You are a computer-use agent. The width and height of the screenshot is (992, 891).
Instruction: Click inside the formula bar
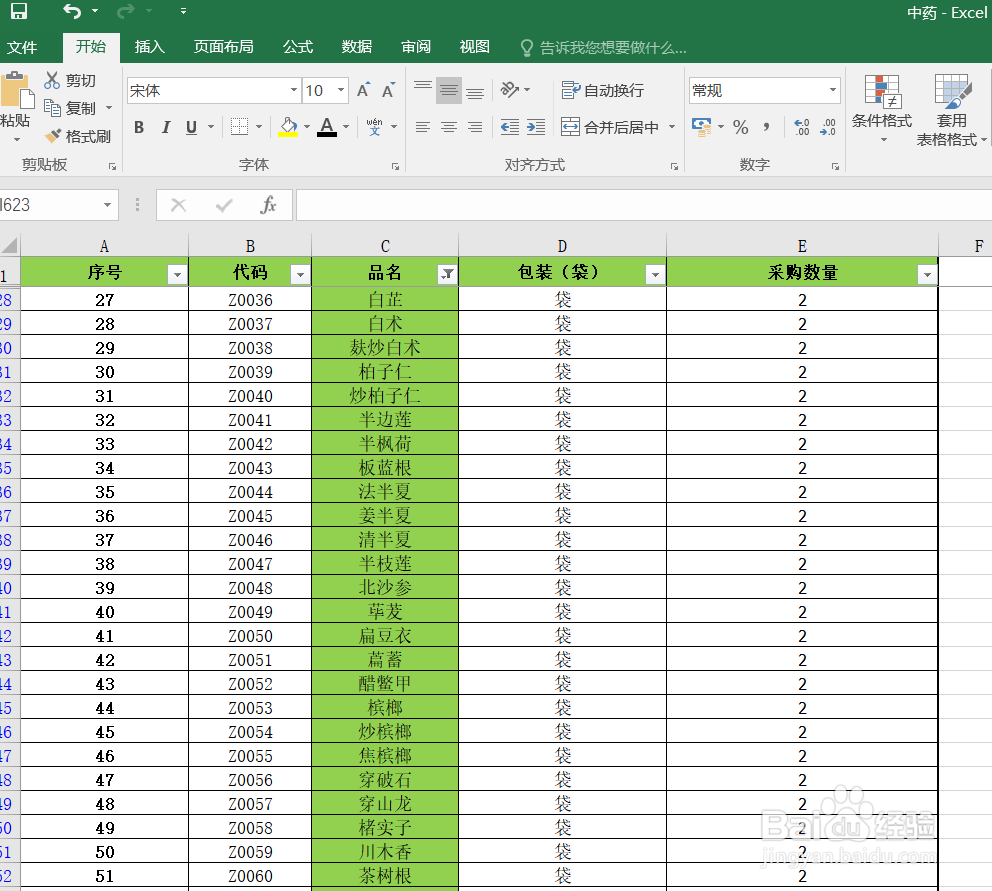[644, 205]
